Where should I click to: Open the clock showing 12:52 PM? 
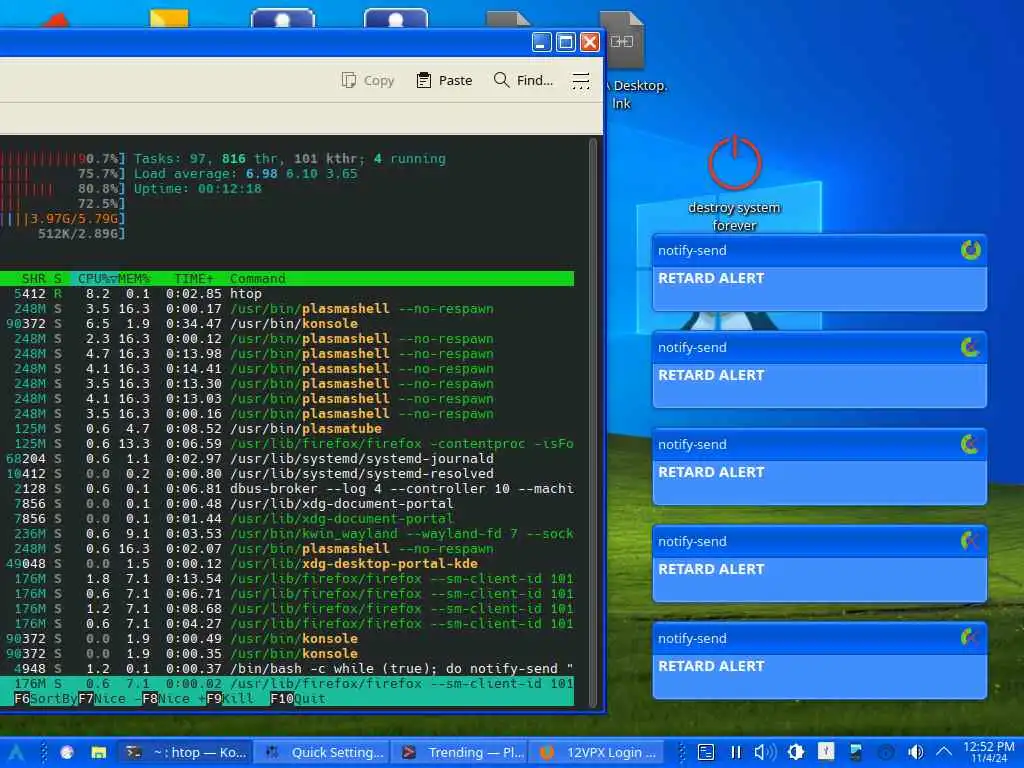(989, 752)
